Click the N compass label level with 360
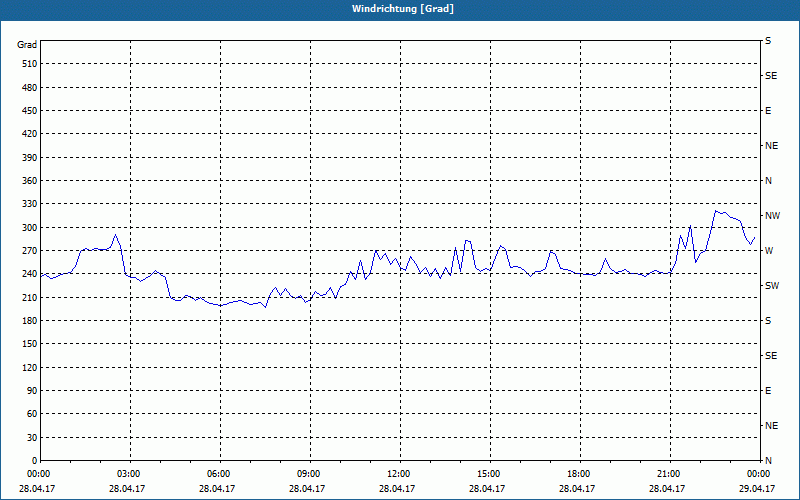The height and width of the screenshot is (500, 800). click(768, 181)
